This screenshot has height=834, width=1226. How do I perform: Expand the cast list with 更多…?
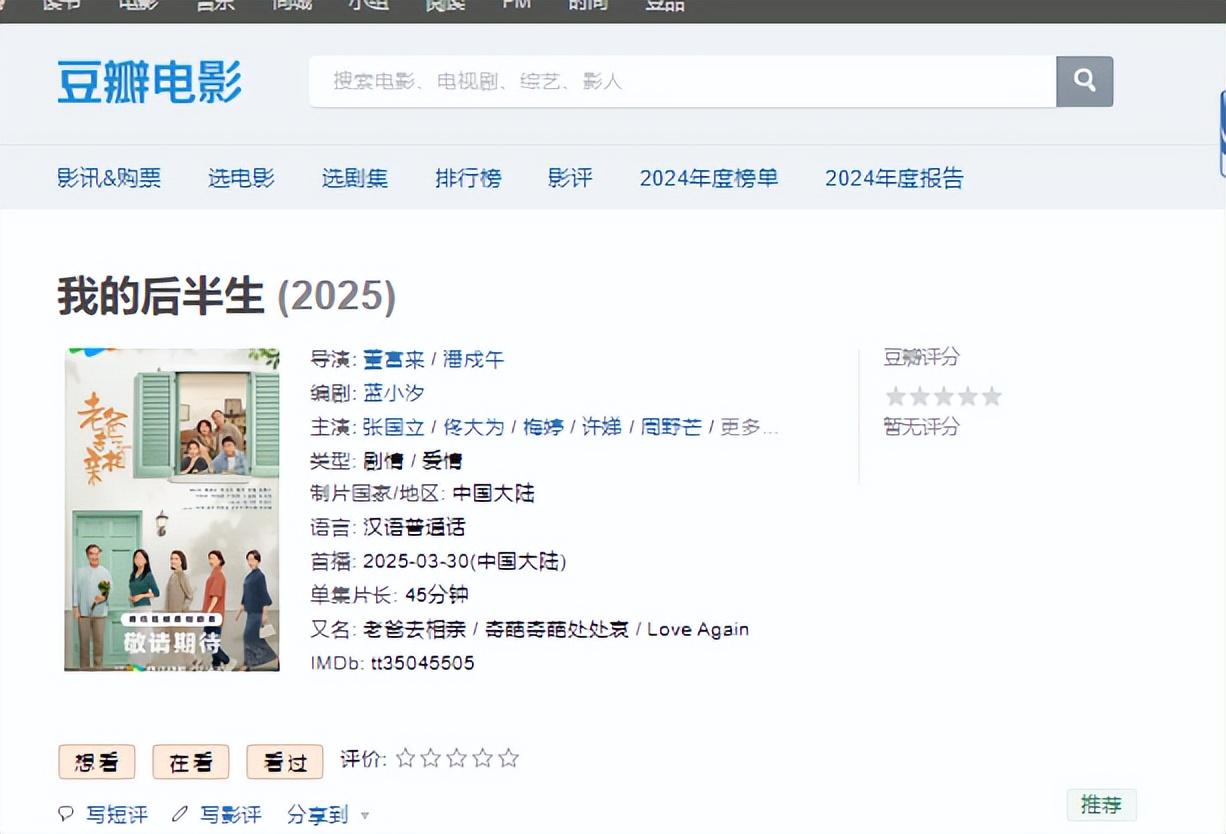tap(749, 427)
